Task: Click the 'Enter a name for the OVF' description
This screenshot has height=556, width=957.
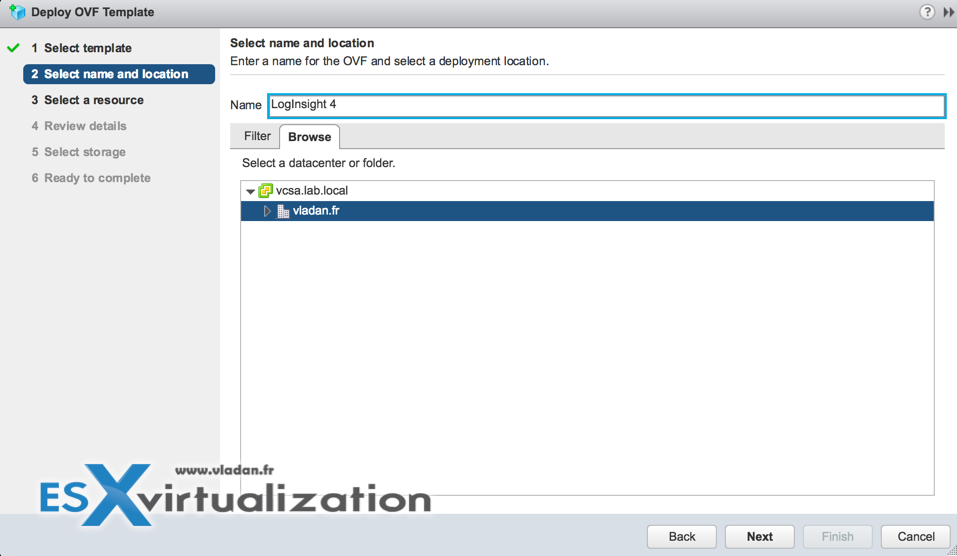Action: (x=389, y=61)
